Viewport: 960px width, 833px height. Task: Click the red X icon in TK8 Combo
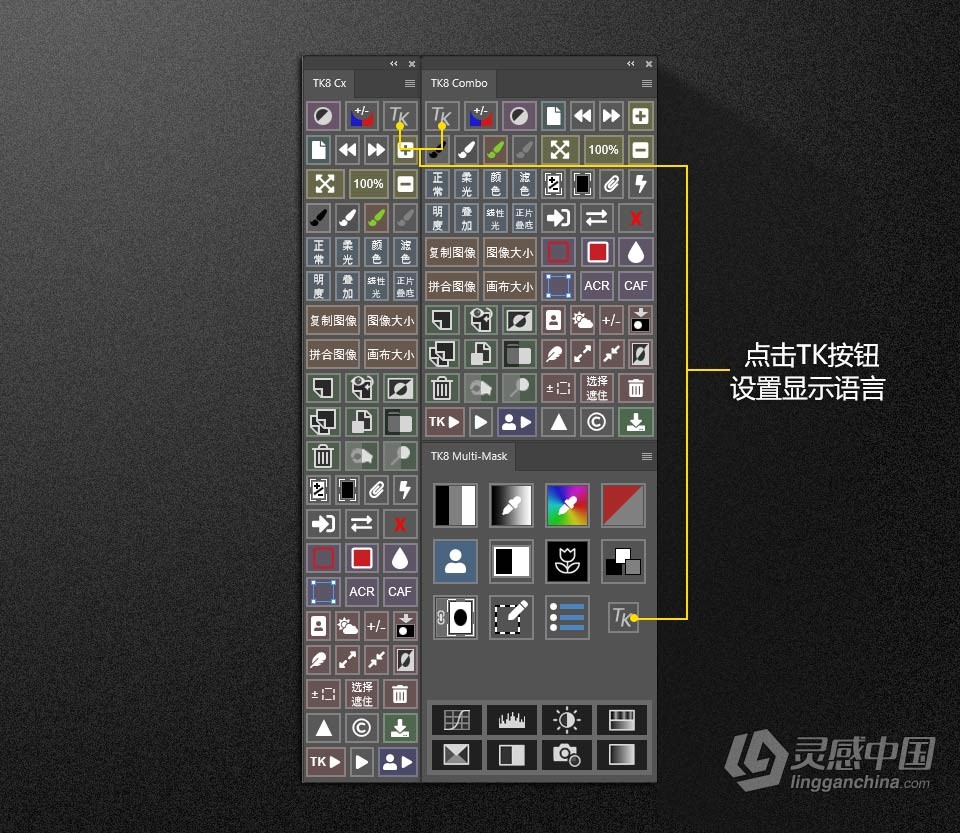tap(636, 217)
